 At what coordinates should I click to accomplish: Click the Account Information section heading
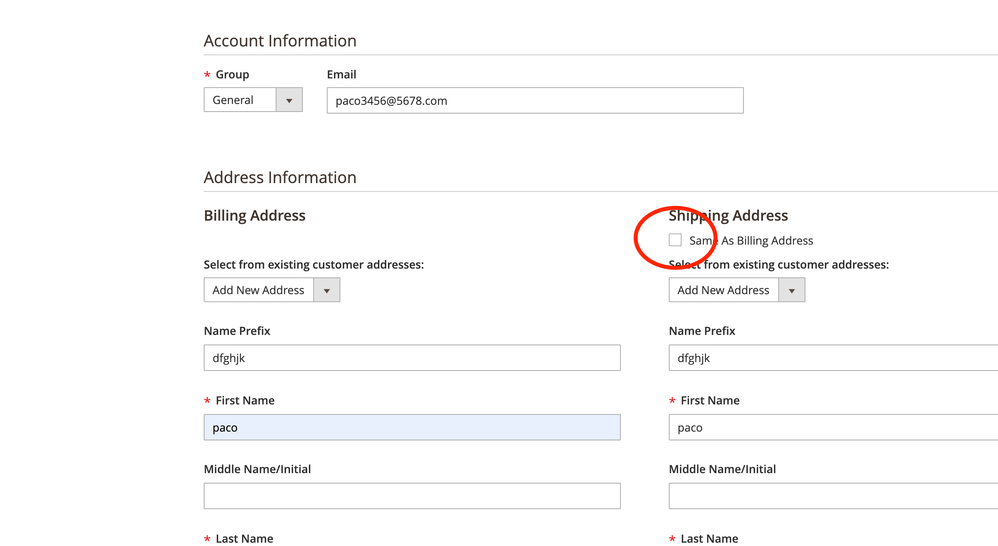[x=280, y=41]
